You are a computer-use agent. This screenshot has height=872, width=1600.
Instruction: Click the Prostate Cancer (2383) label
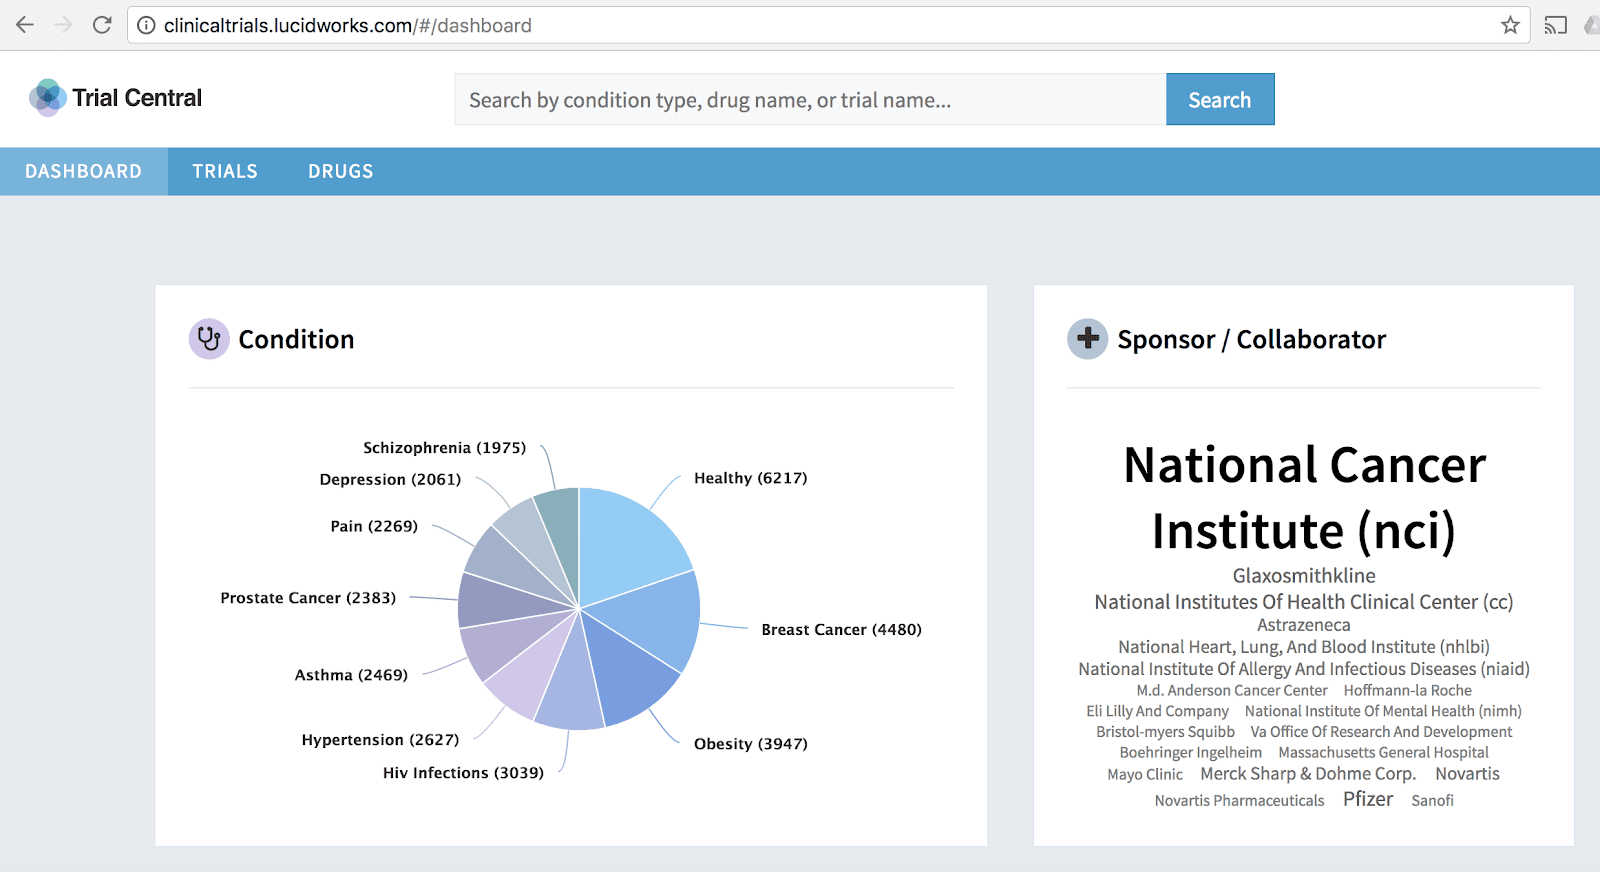coord(308,597)
